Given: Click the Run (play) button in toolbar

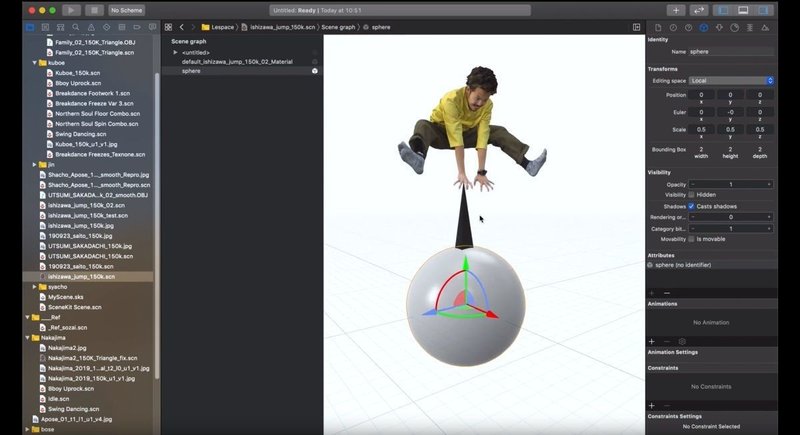Looking at the screenshot, I should [71, 10].
